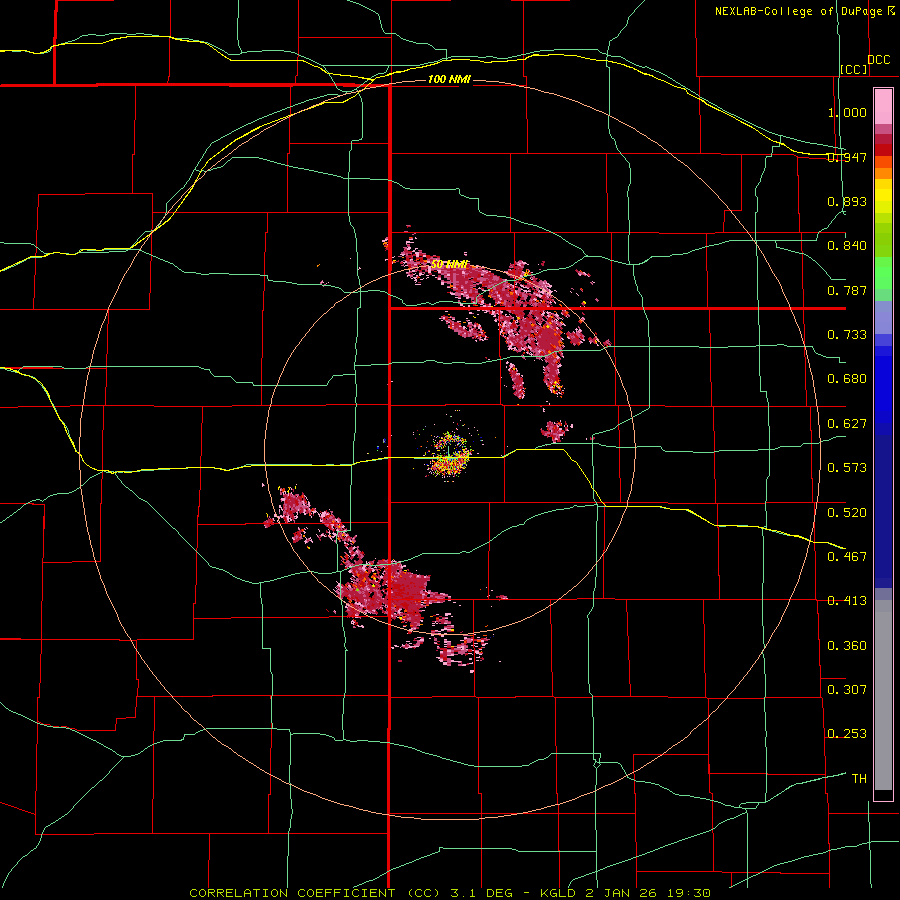Select the 0.413 scale value
The width and height of the screenshot is (900, 900).
pyautogui.click(x=847, y=601)
